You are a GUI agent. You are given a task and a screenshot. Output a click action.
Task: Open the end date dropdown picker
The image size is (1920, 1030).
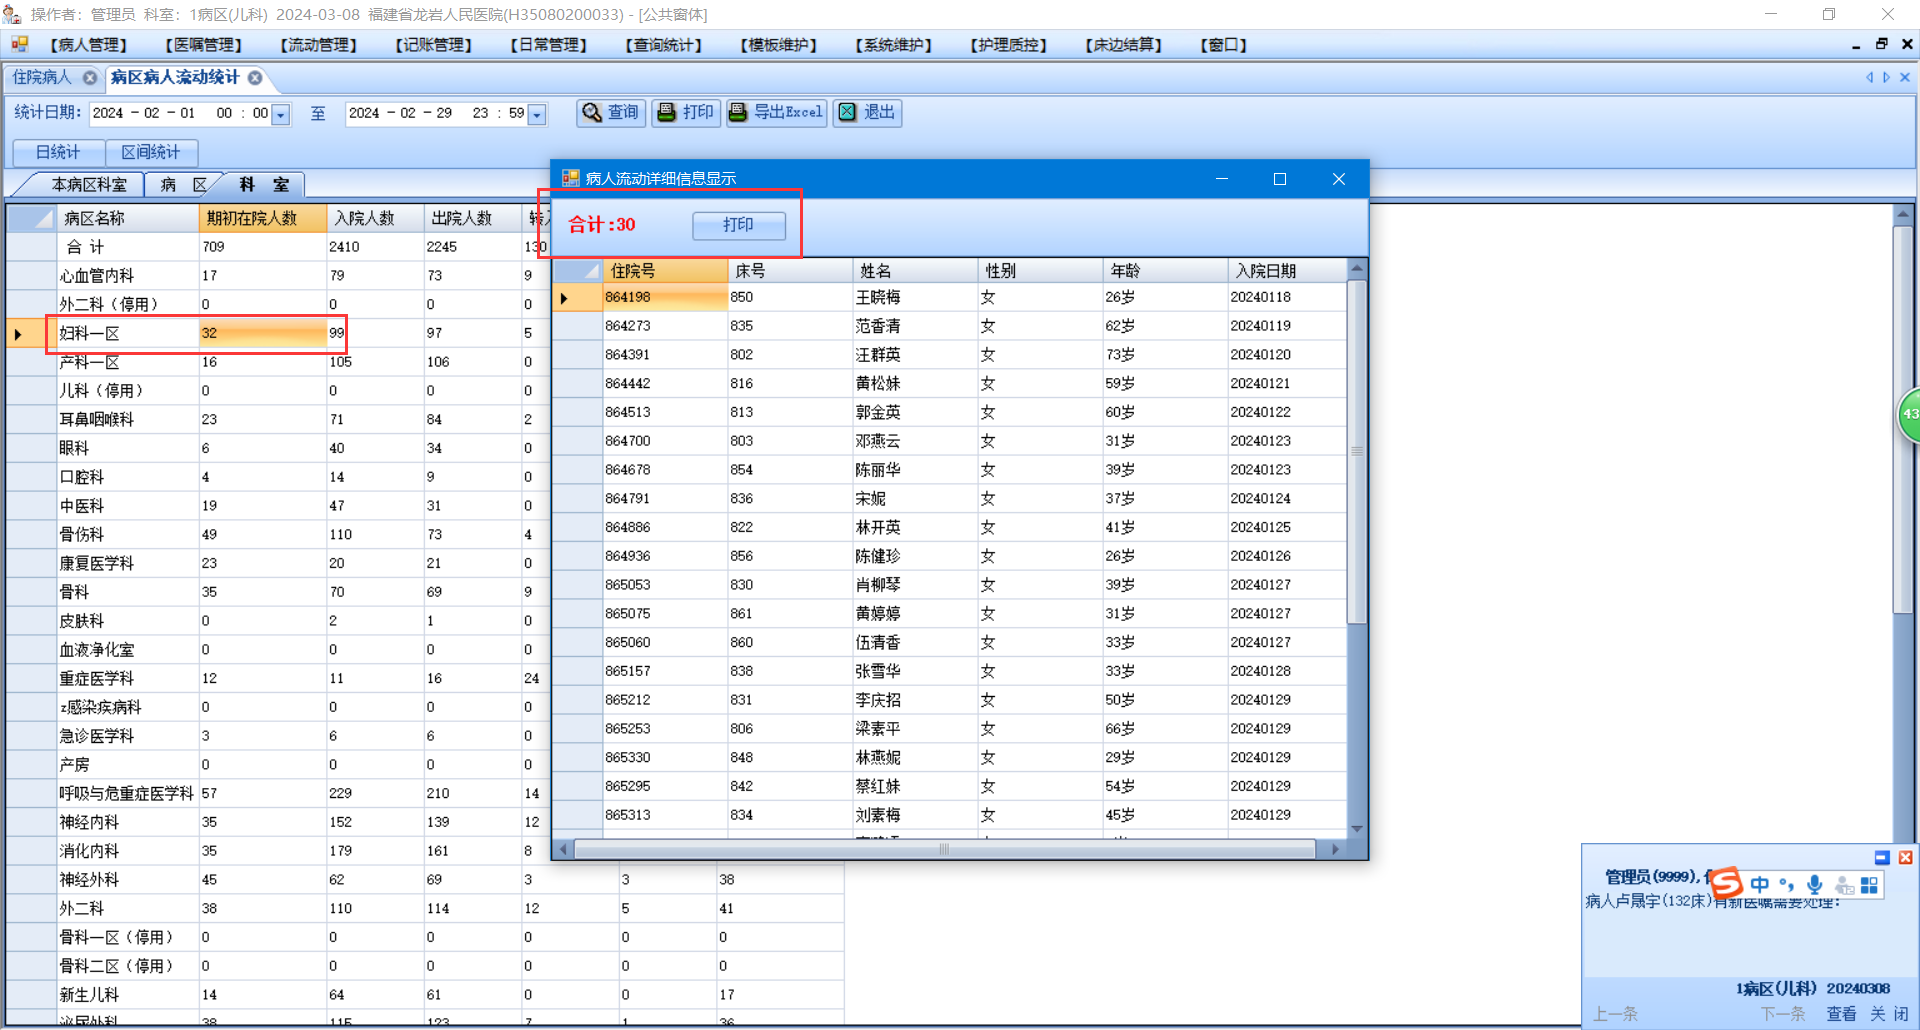[x=537, y=115]
